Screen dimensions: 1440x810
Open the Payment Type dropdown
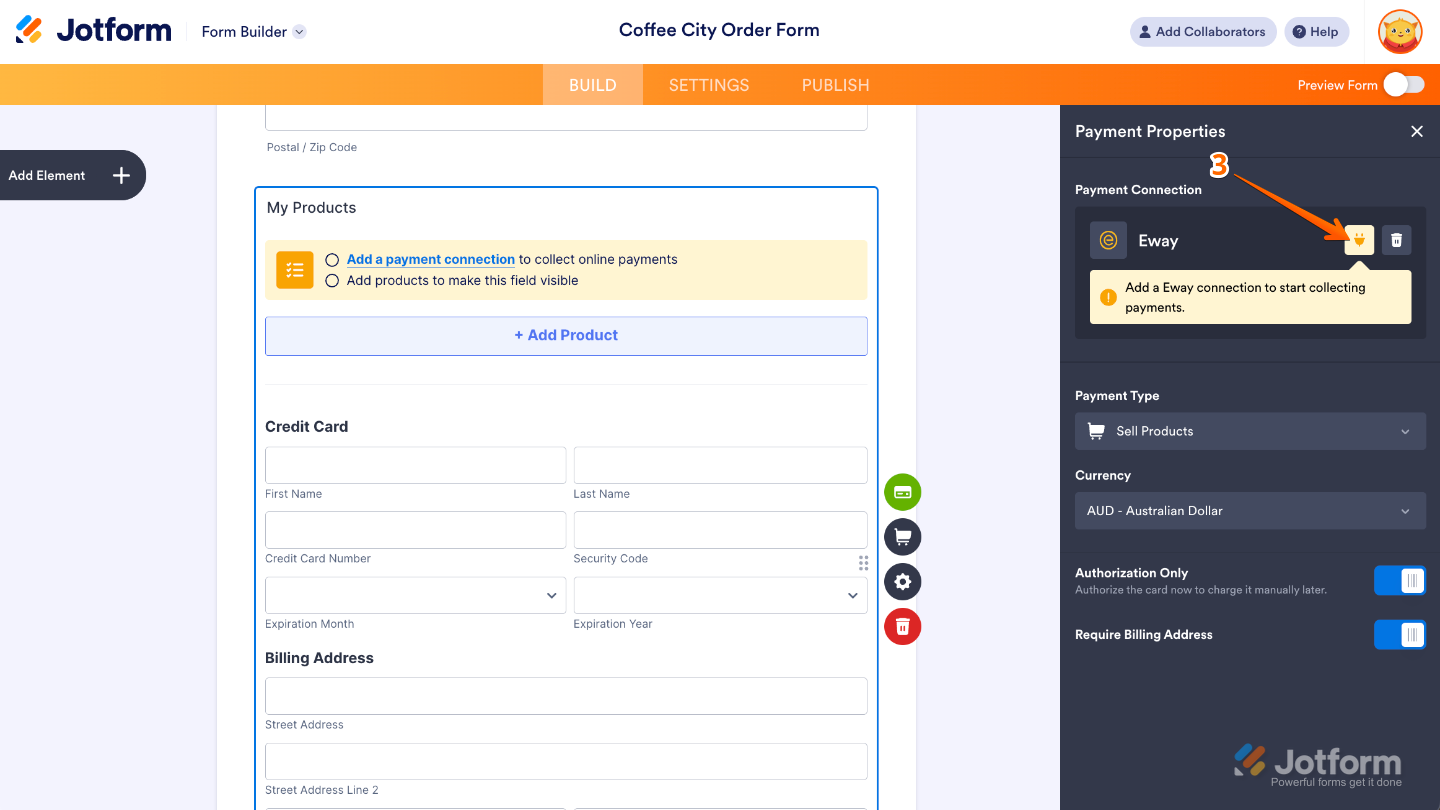[1250, 431]
